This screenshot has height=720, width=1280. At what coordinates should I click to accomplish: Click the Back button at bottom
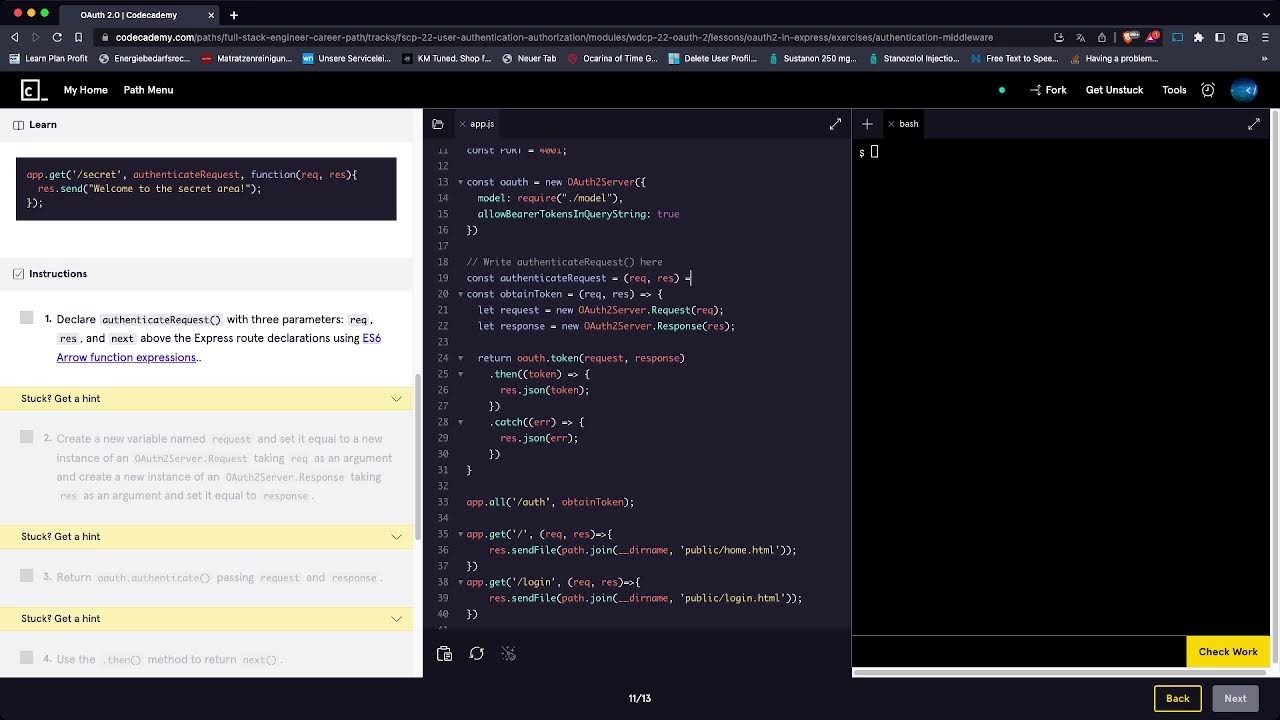[1178, 698]
